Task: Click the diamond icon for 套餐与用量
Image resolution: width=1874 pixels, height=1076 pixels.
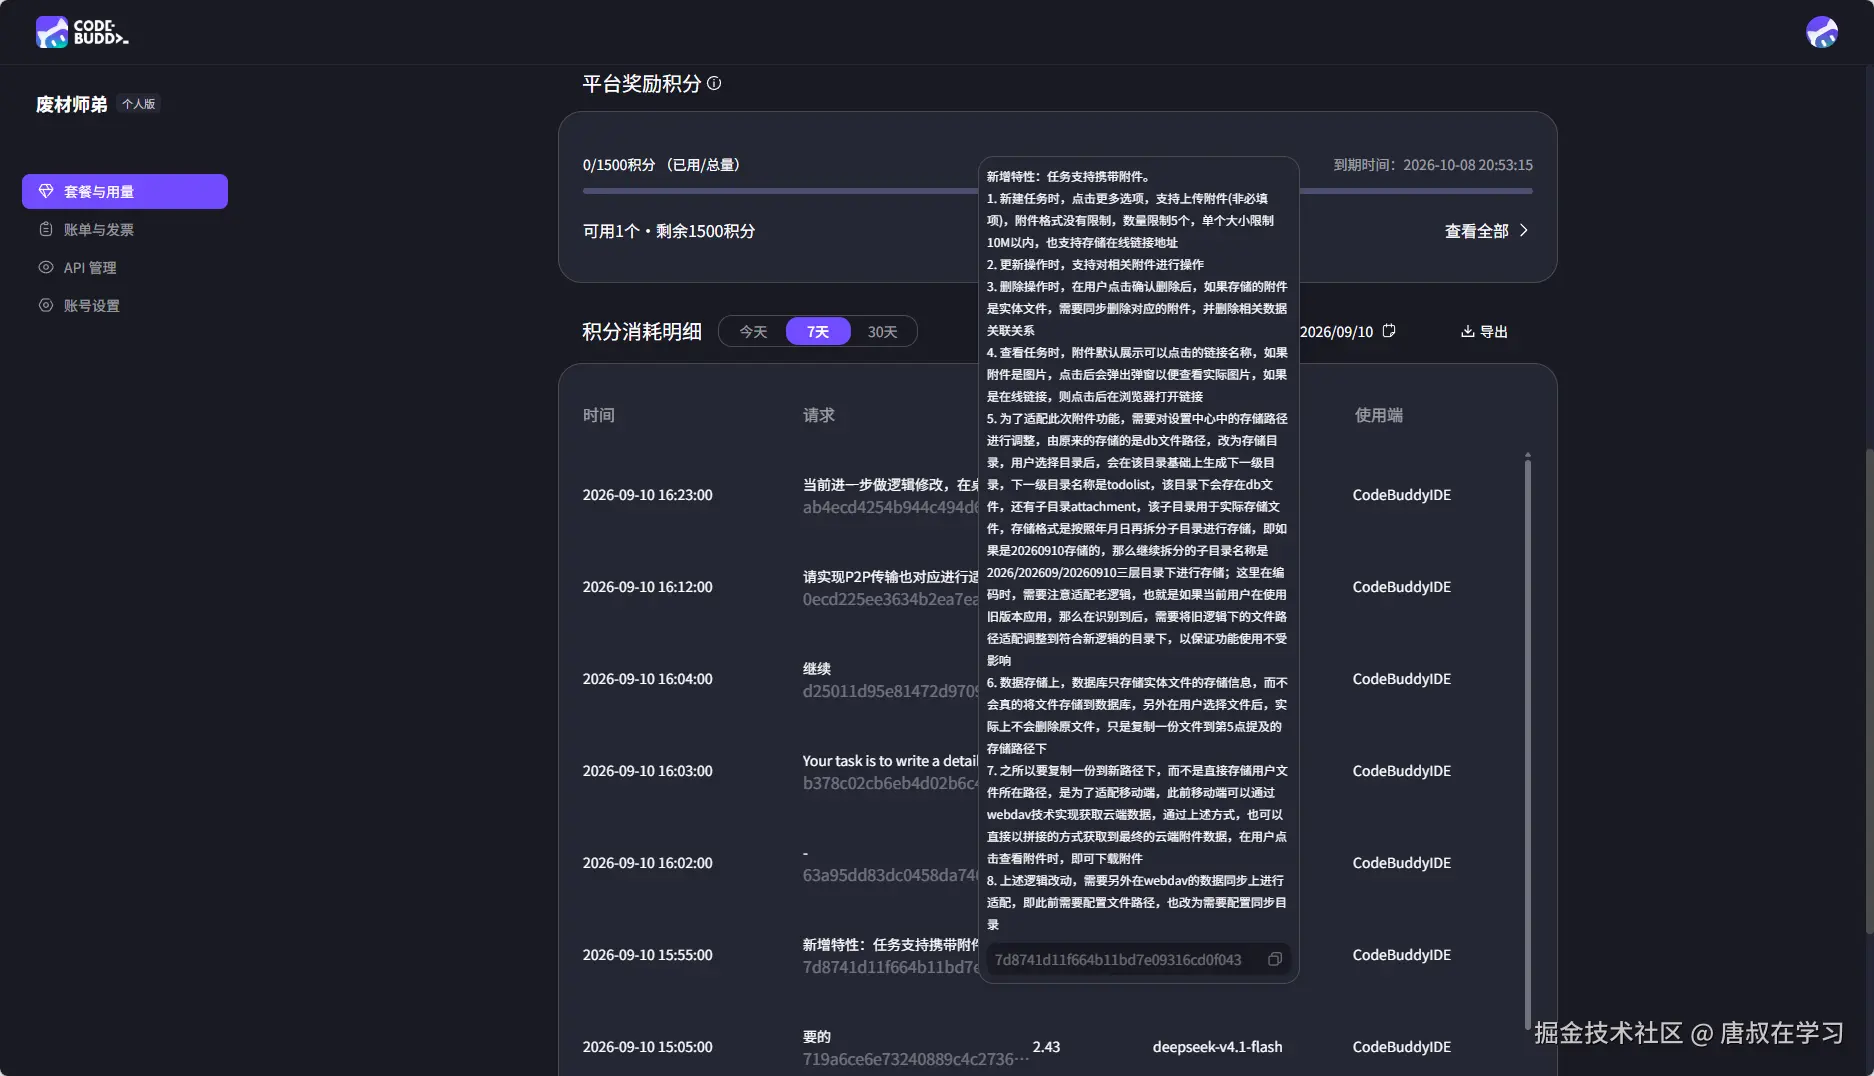Action: [46, 191]
